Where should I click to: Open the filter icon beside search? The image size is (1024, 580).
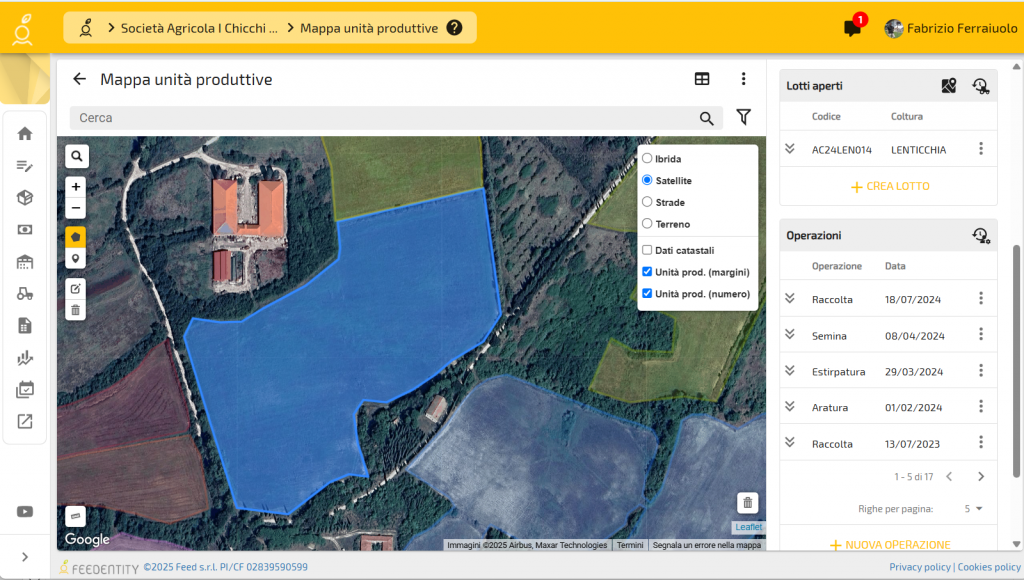coord(743,118)
